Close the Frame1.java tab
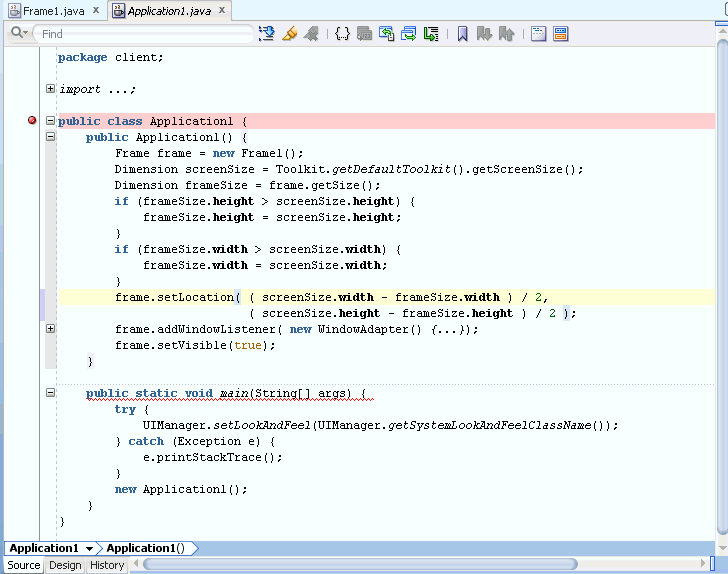This screenshot has height=574, width=728. tap(96, 10)
